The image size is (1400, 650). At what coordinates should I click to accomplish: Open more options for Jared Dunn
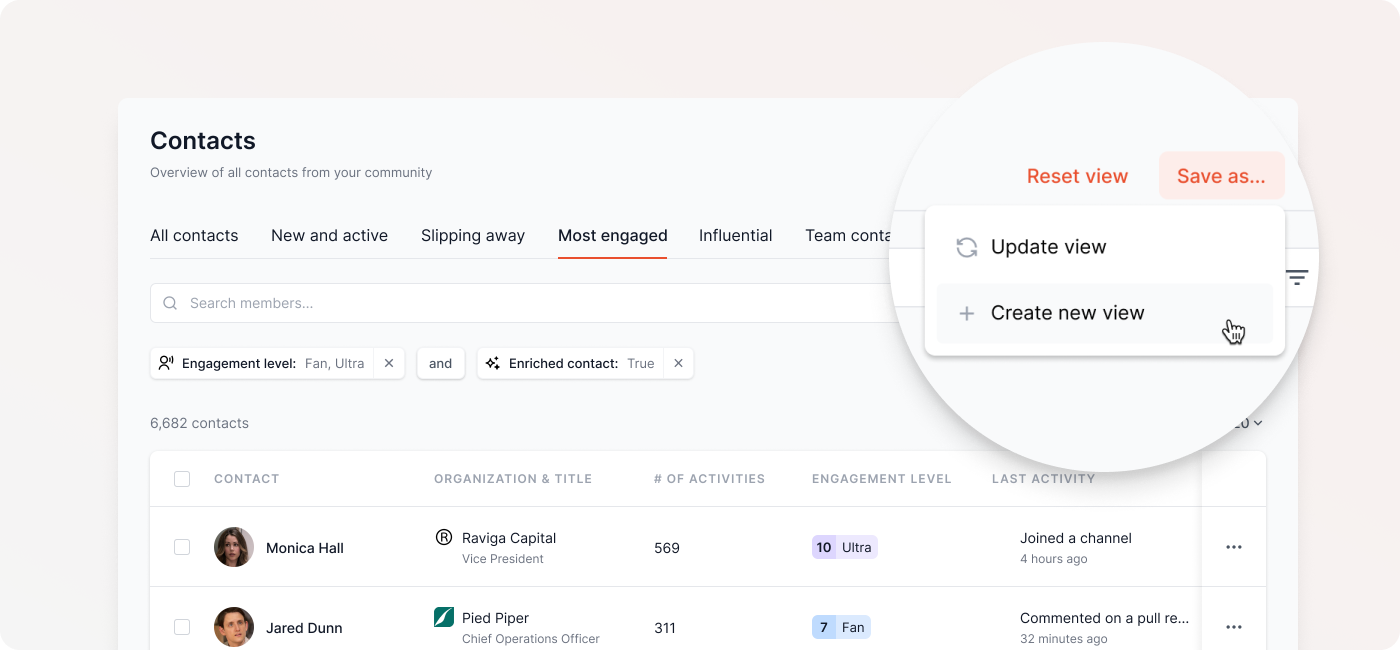tap(1234, 627)
